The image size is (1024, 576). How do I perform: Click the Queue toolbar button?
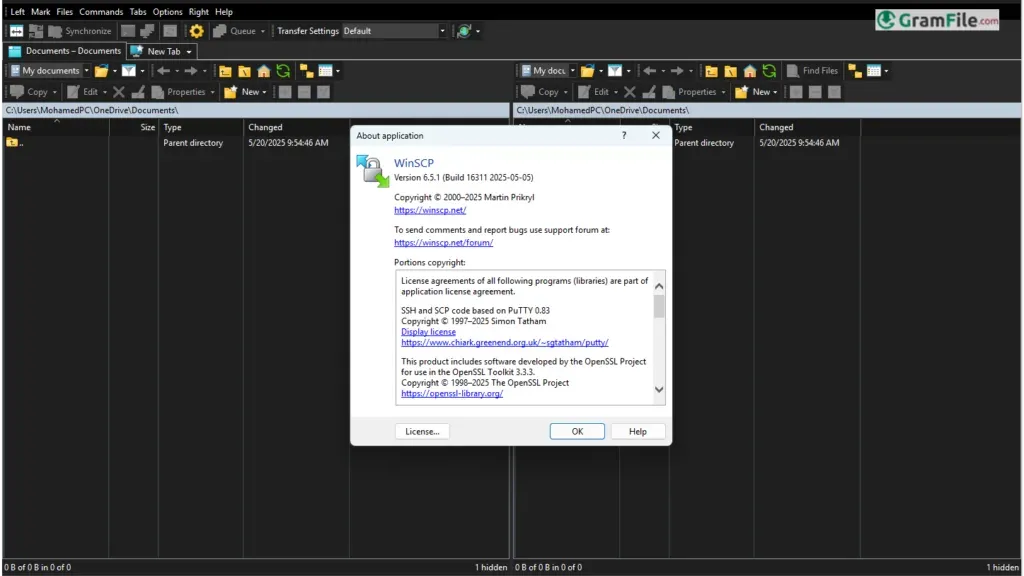click(x=236, y=31)
